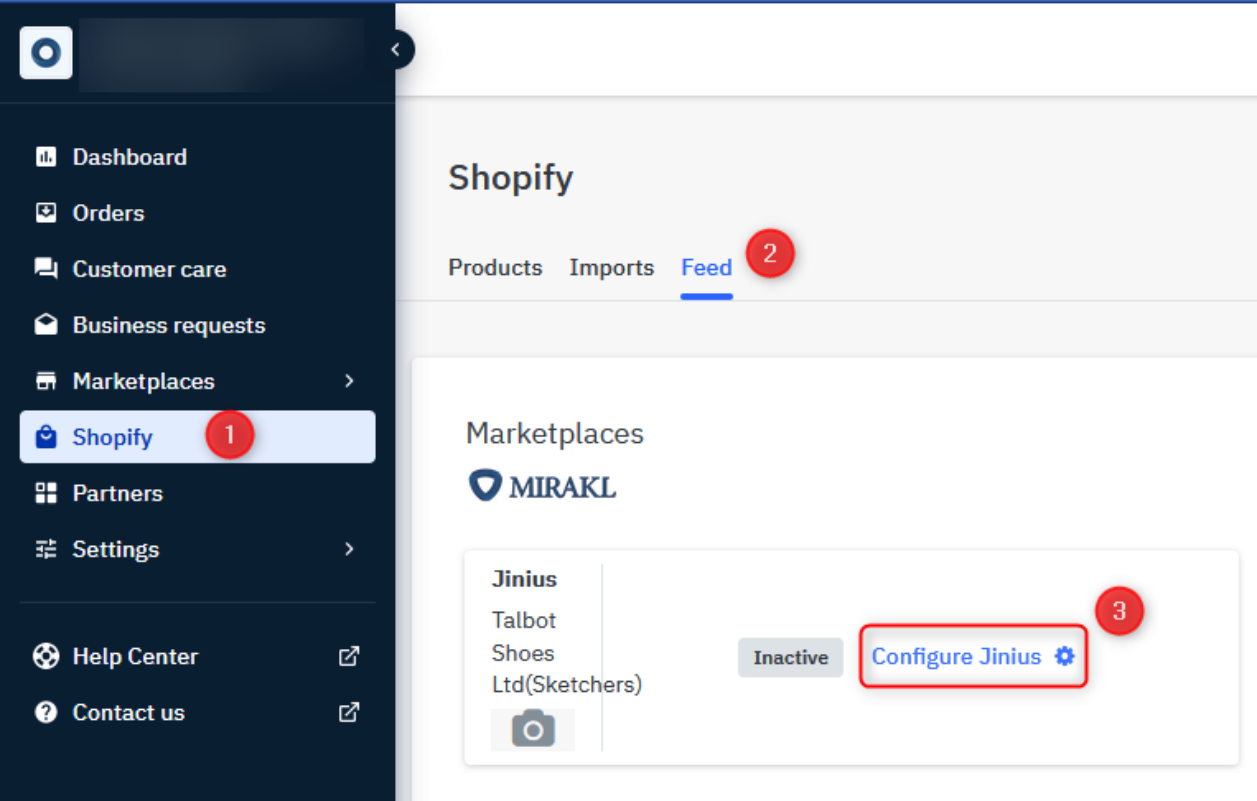Go to Orders in the sidebar
Viewport: 1257px width, 801px height.
point(108,213)
